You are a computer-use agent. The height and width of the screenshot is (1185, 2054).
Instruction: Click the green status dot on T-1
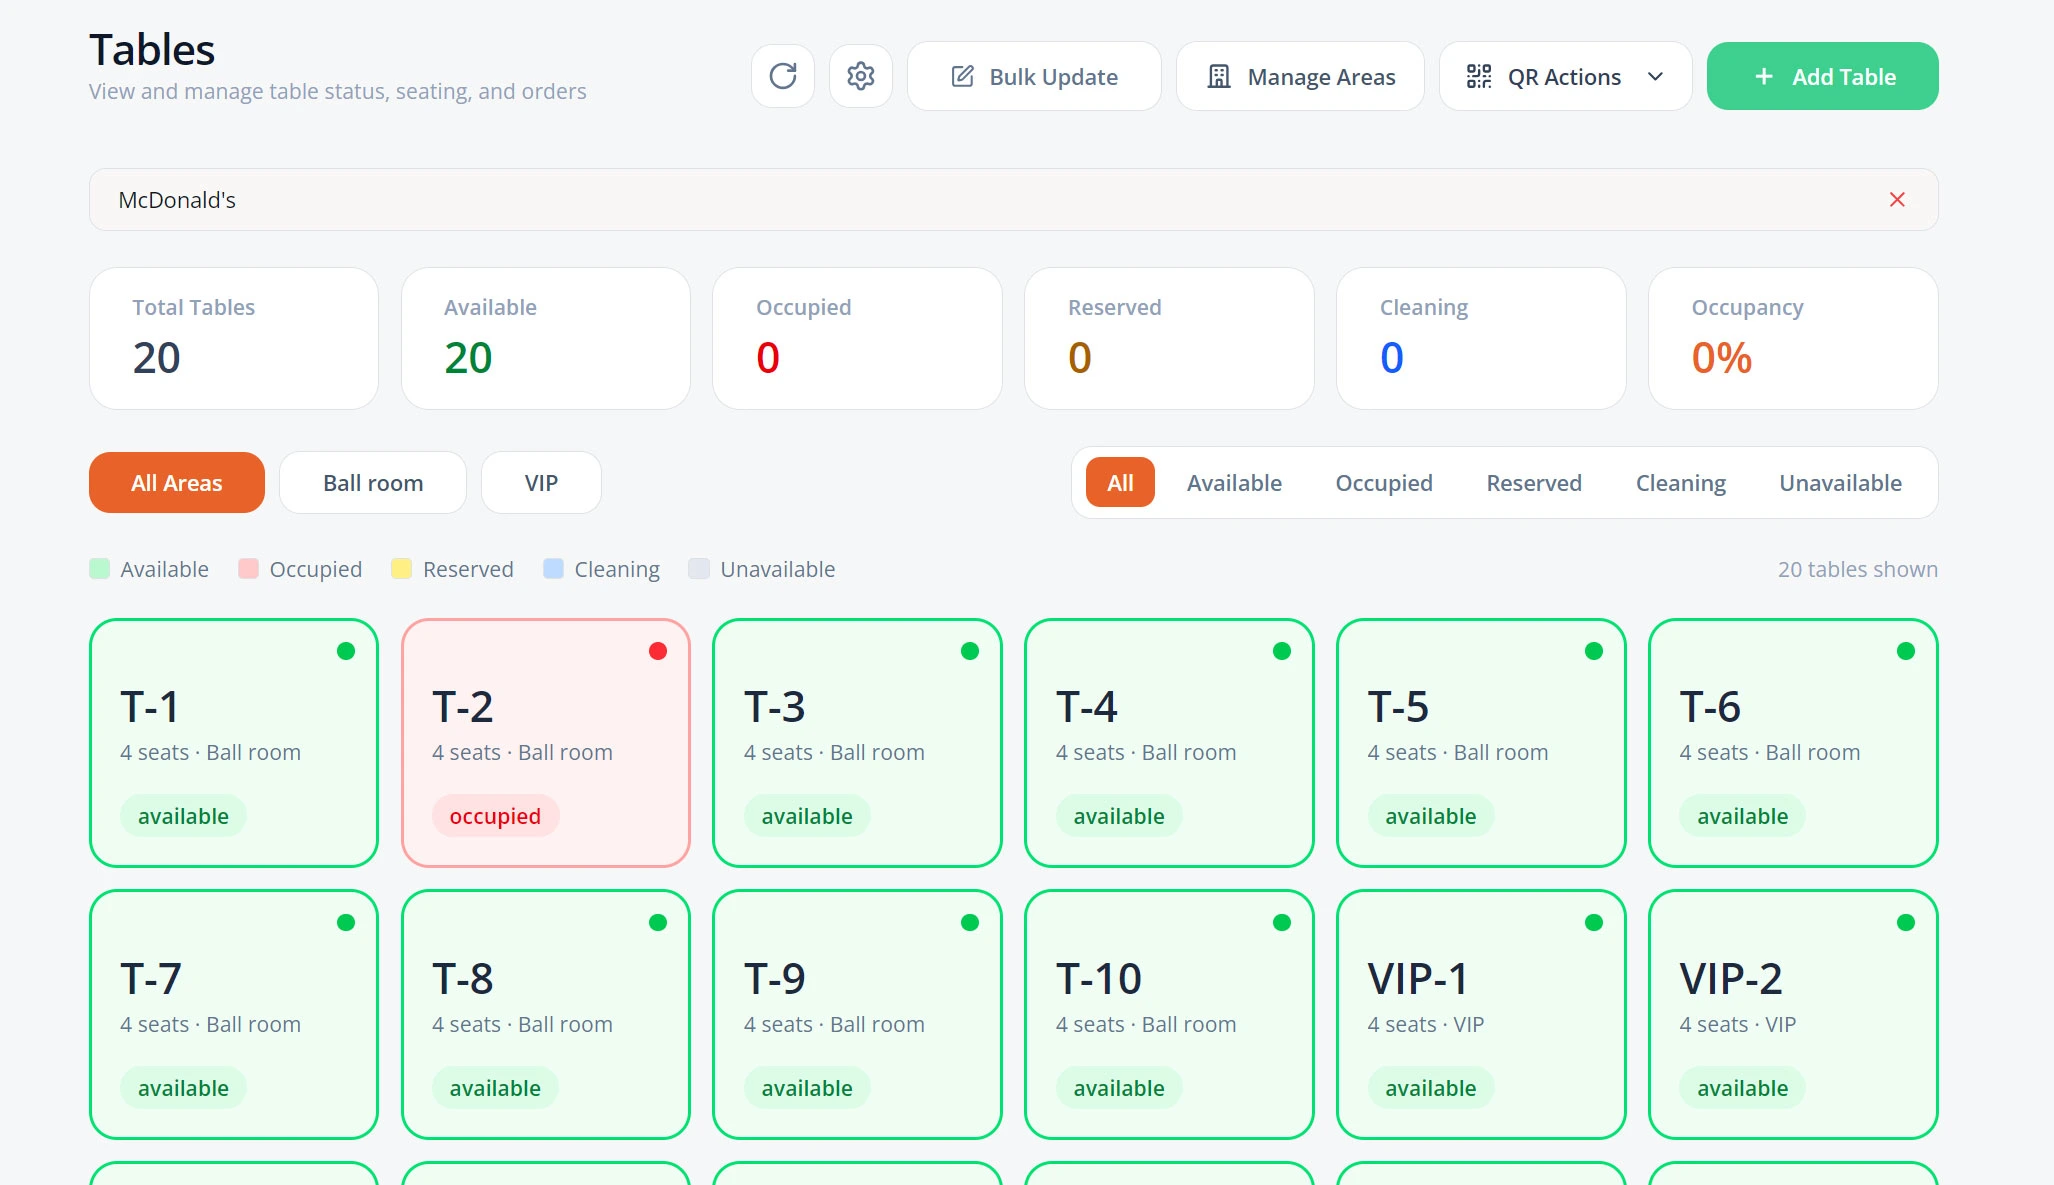346,651
